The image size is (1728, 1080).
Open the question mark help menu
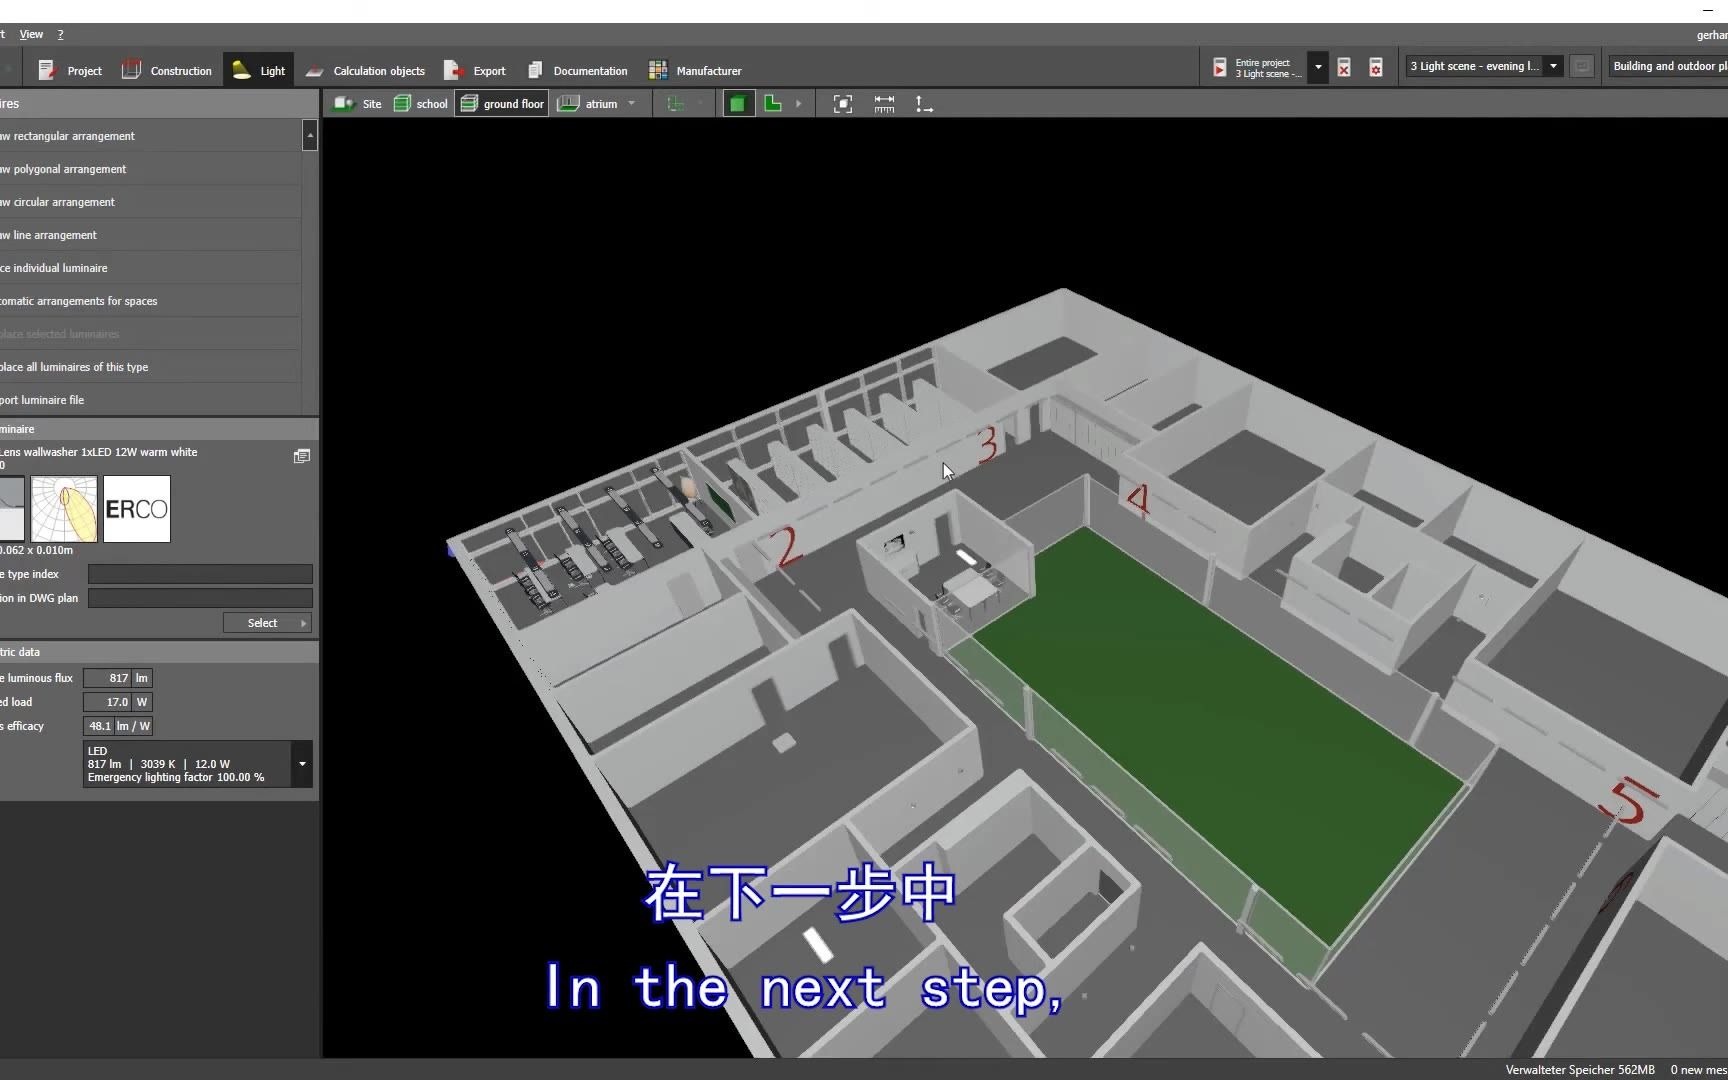[x=60, y=34]
